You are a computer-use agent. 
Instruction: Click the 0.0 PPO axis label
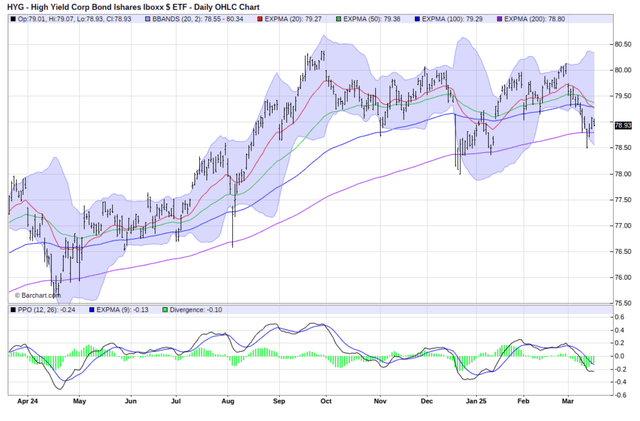(620, 356)
